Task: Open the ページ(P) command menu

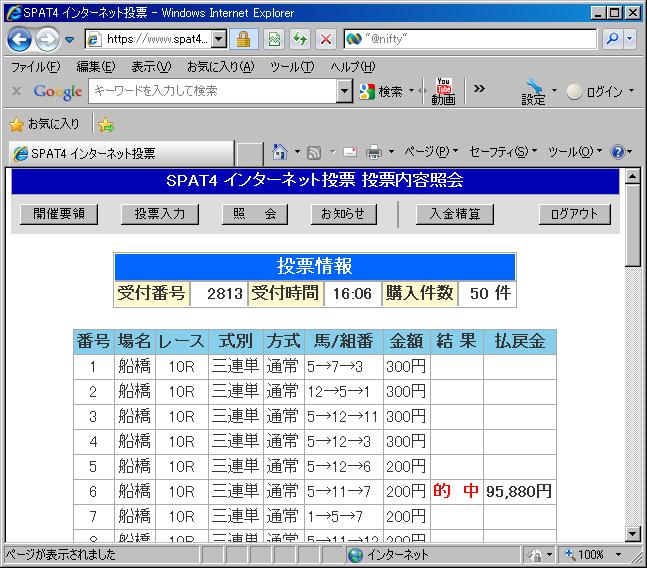Action: point(431,152)
